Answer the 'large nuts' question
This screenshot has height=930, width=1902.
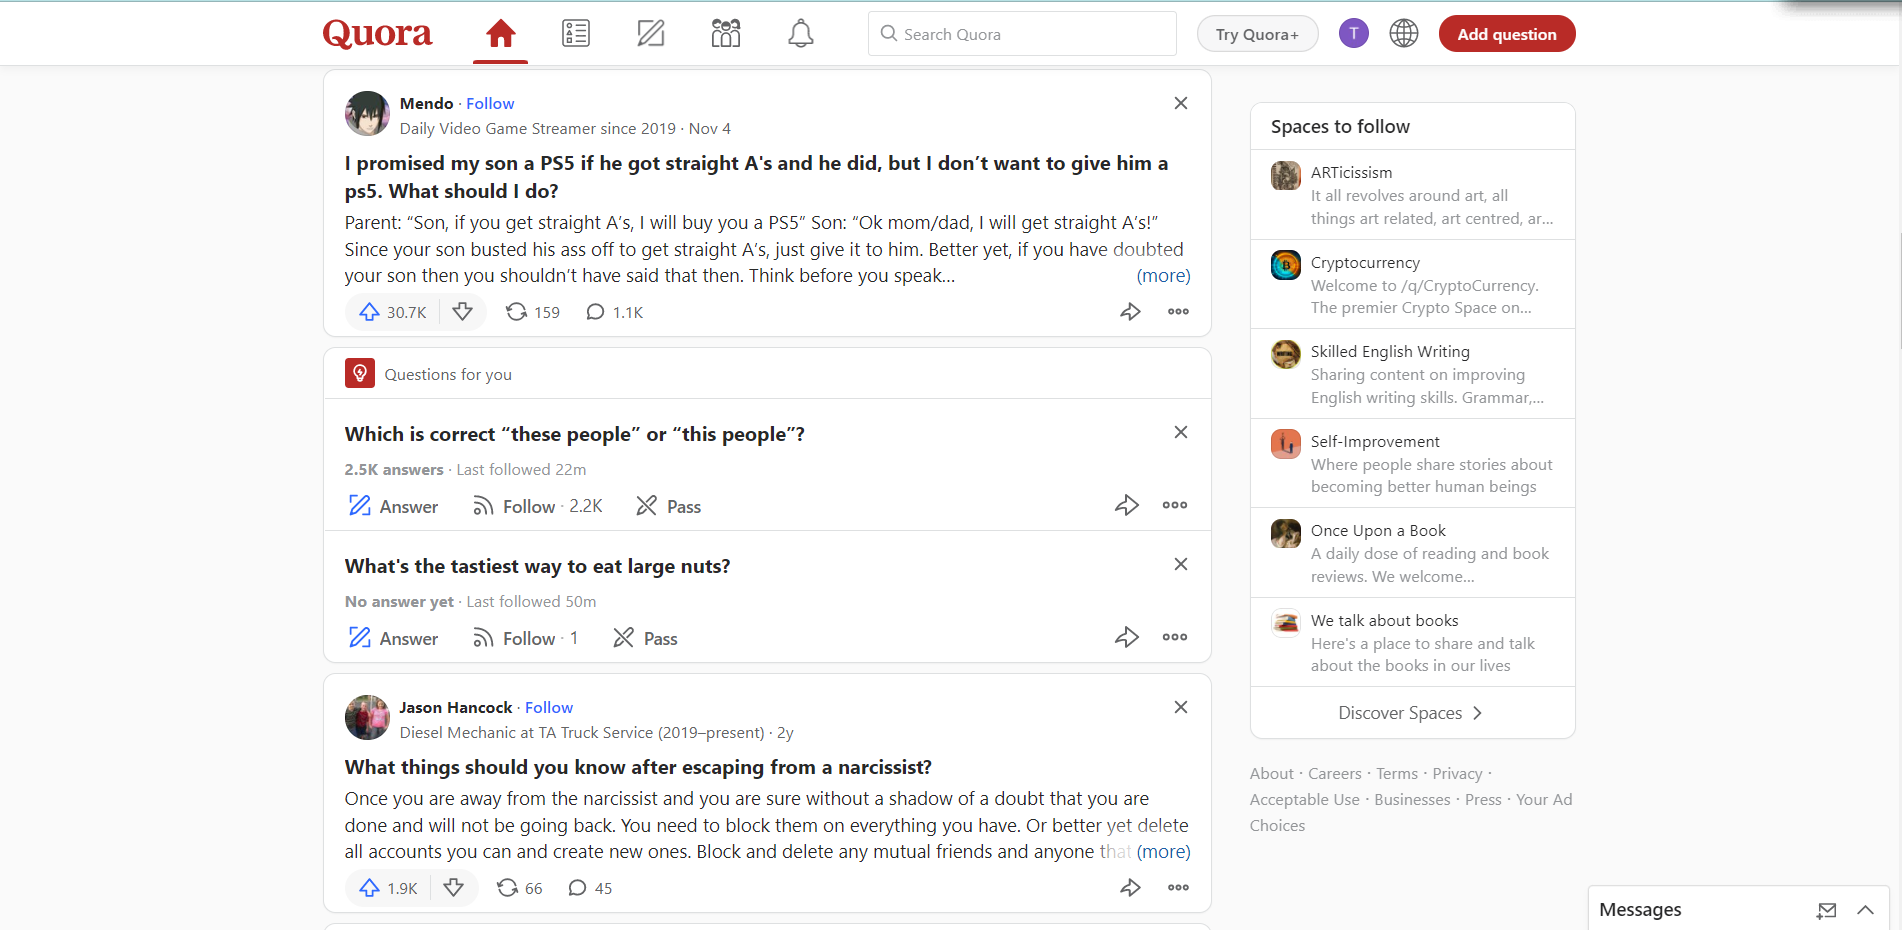[393, 638]
